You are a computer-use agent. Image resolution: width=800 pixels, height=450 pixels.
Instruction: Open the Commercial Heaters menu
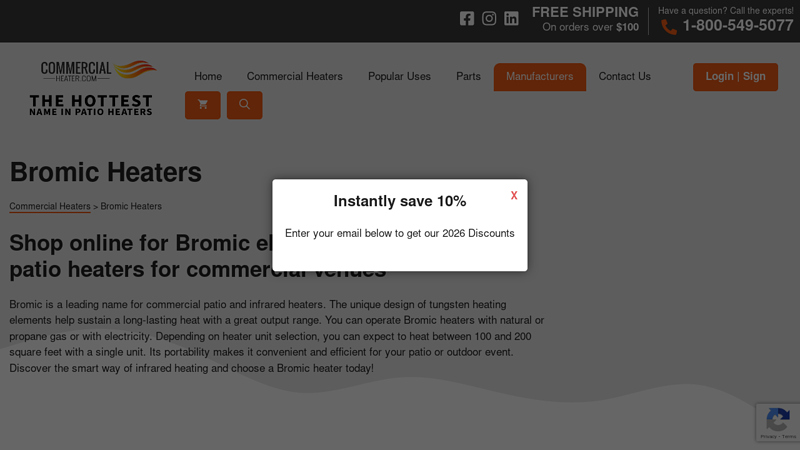[295, 77]
